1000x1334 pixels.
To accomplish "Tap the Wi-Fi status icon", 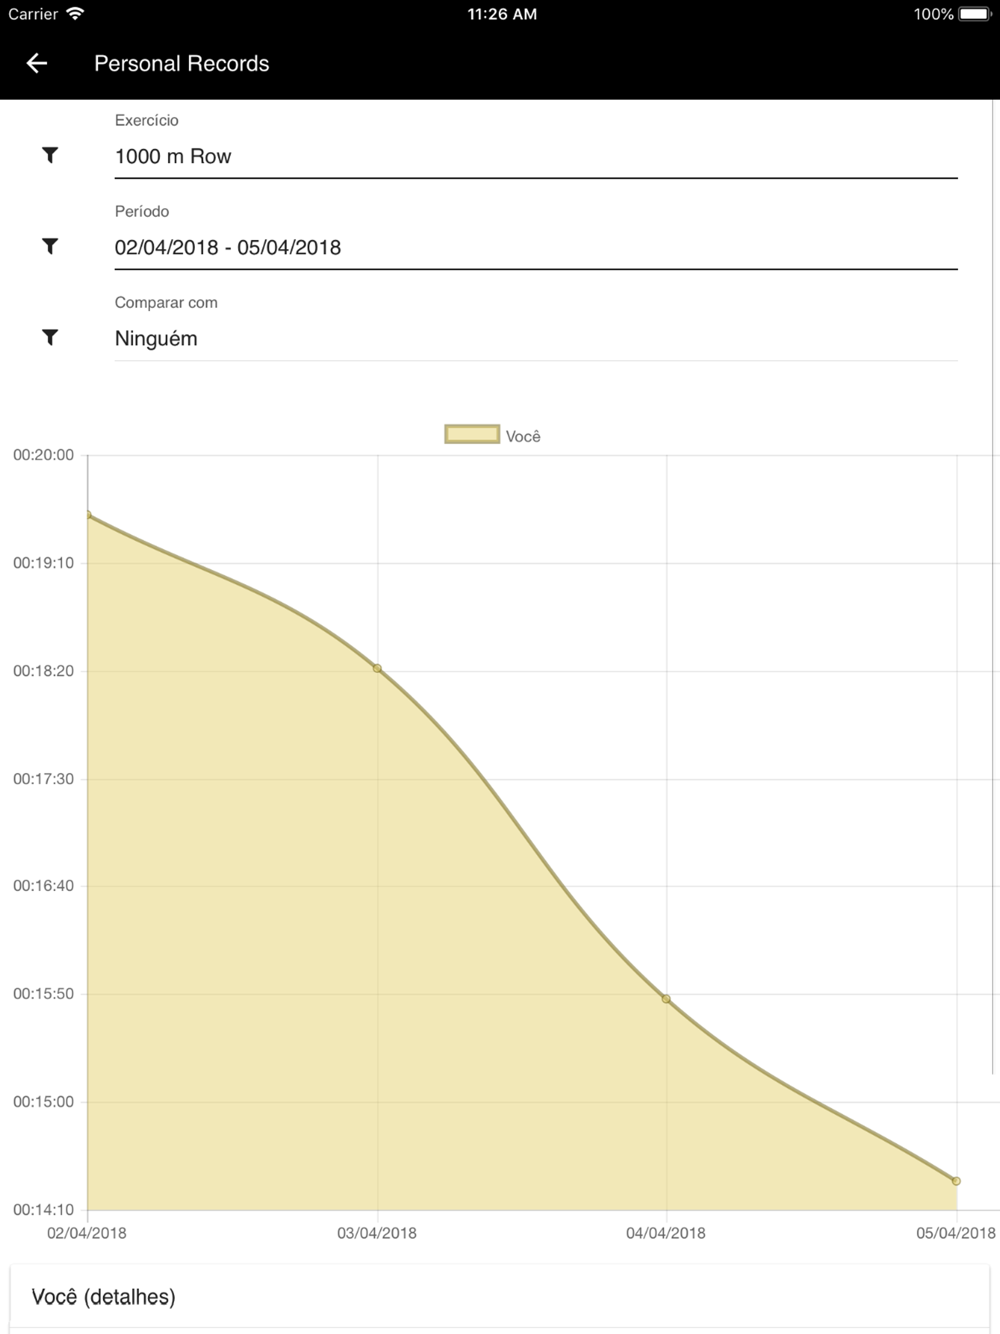I will 75,14.
